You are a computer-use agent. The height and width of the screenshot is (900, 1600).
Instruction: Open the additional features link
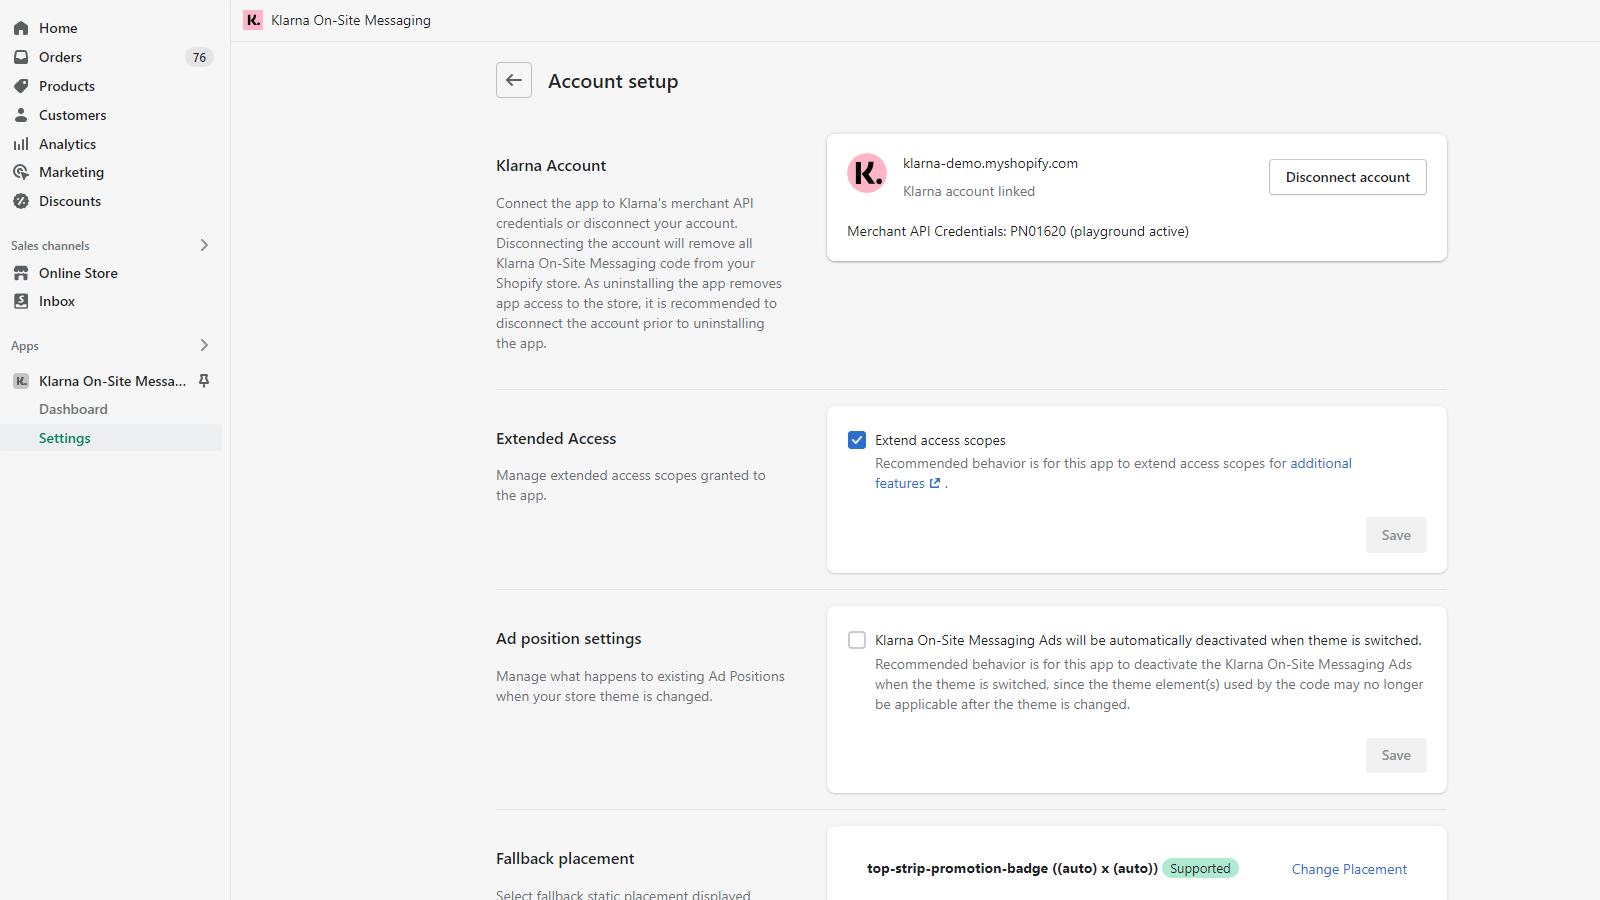coord(1320,463)
